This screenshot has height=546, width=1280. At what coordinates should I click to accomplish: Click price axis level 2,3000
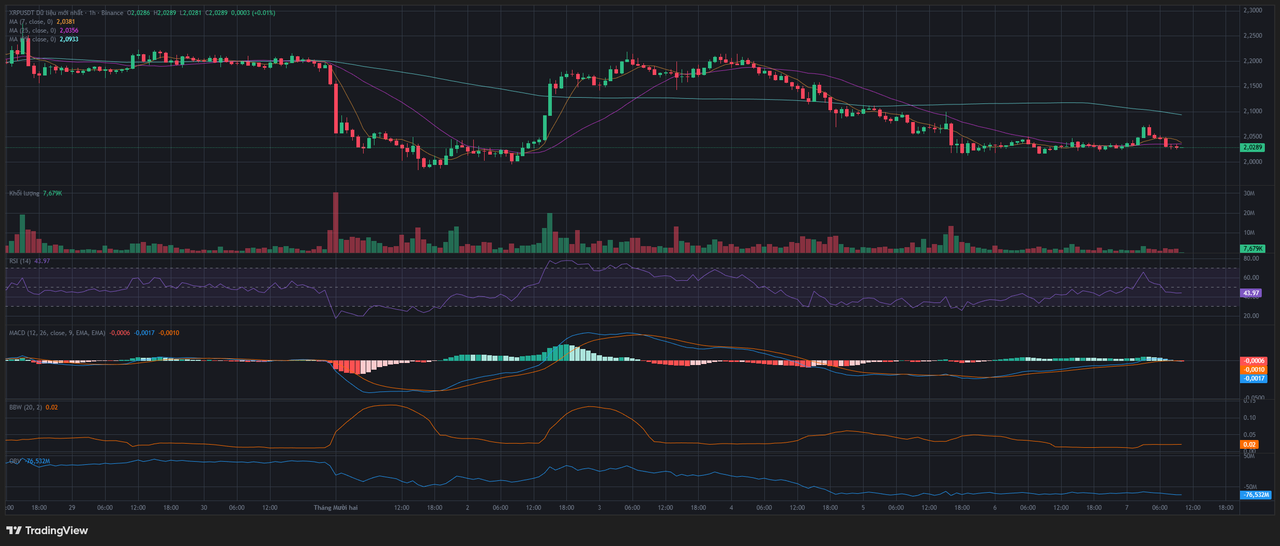pos(1252,10)
